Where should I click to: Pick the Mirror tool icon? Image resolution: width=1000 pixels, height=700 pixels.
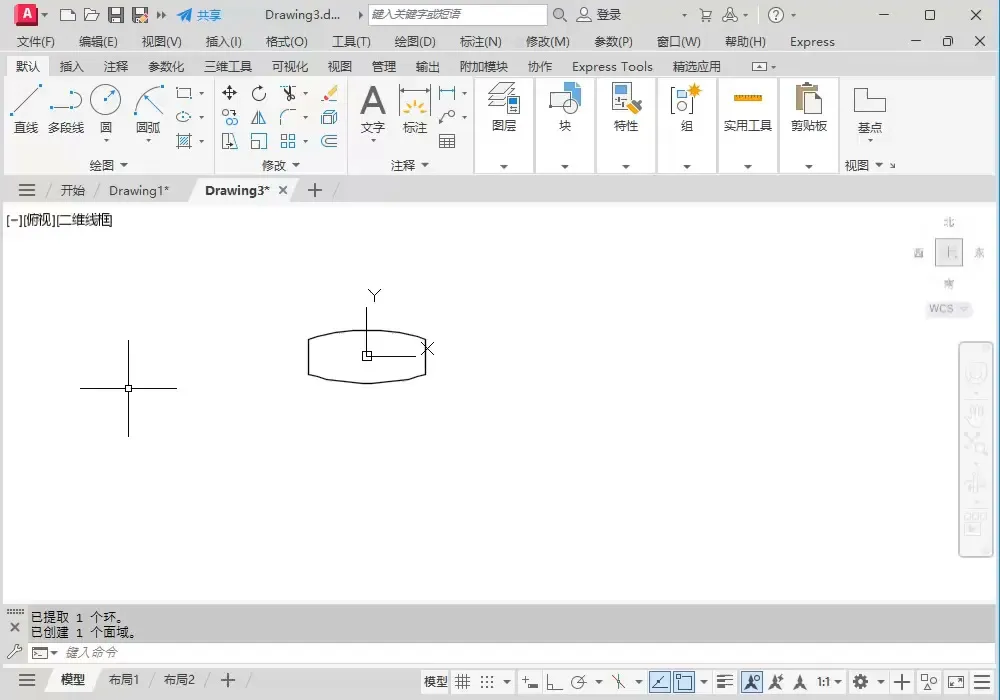259,117
